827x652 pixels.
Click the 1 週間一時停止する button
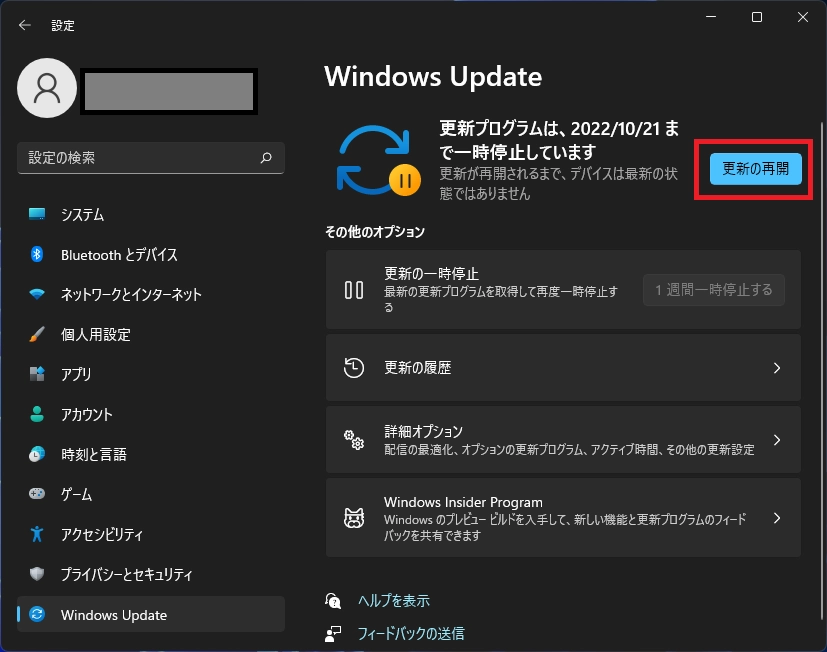[x=713, y=290]
